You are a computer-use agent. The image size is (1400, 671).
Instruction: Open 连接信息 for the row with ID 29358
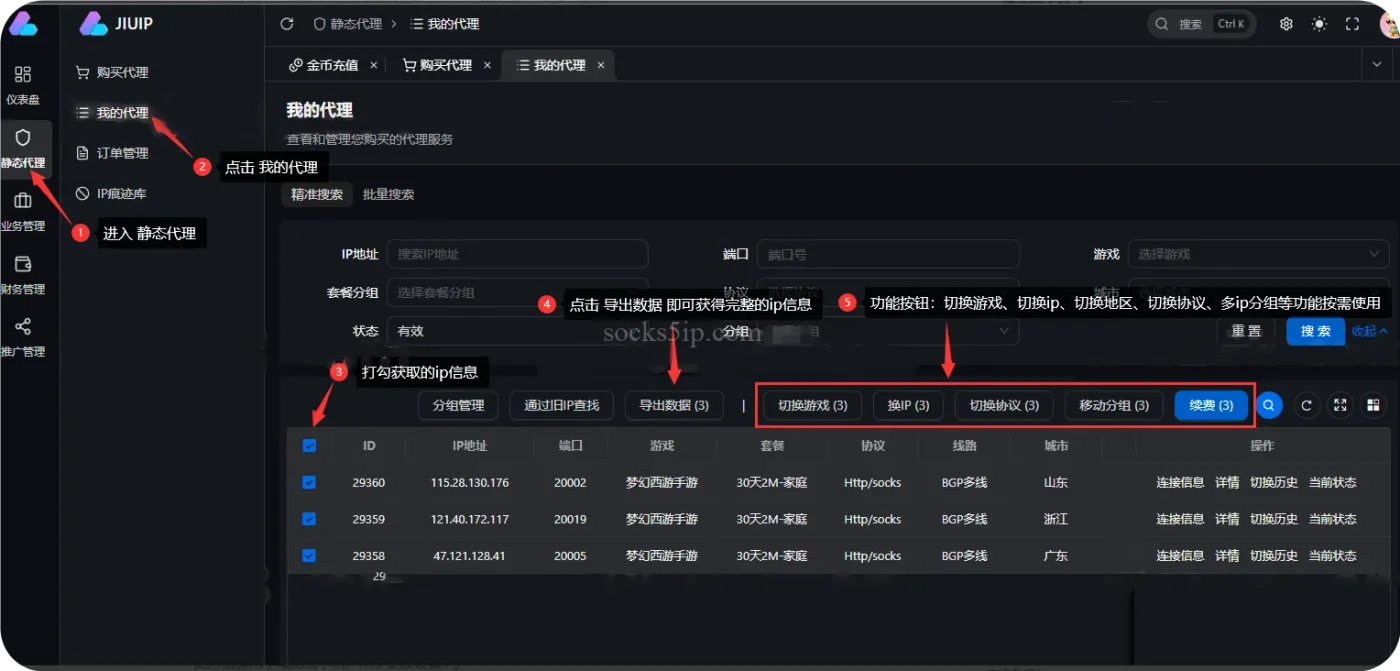1180,555
